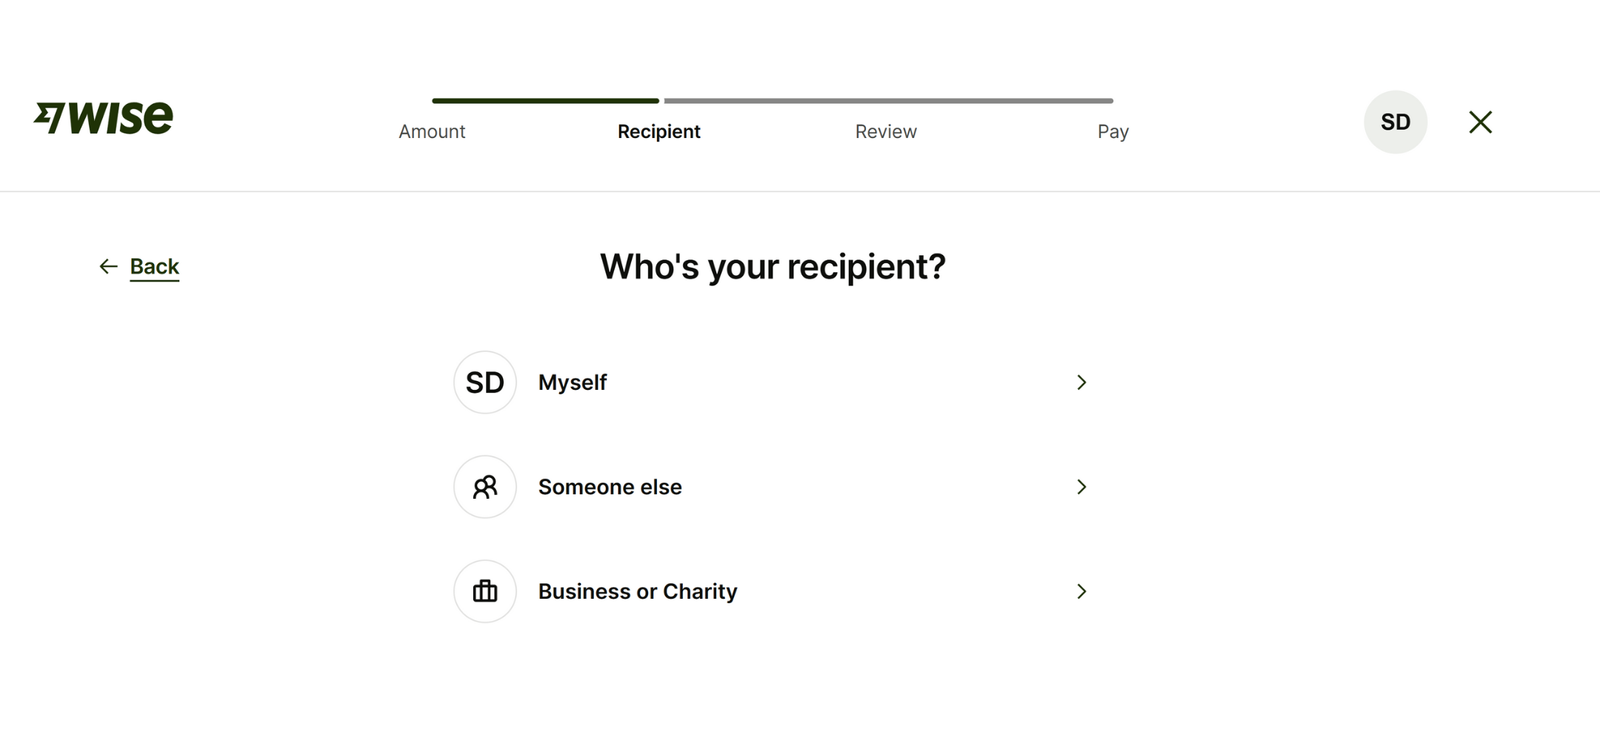Click the grey remaining progress bar

(x=888, y=101)
